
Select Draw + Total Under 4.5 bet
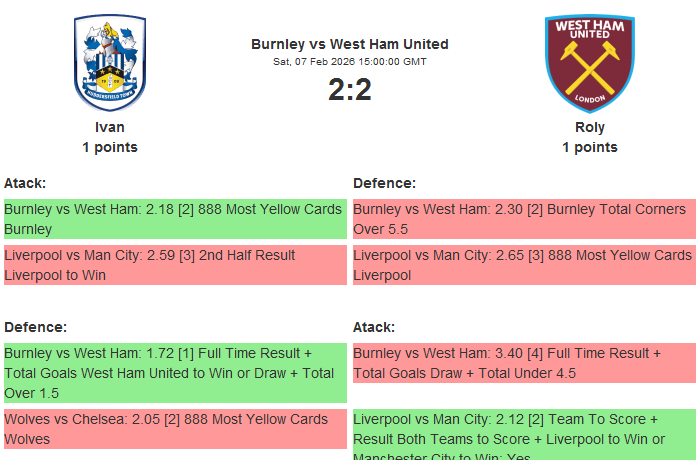coord(524,363)
